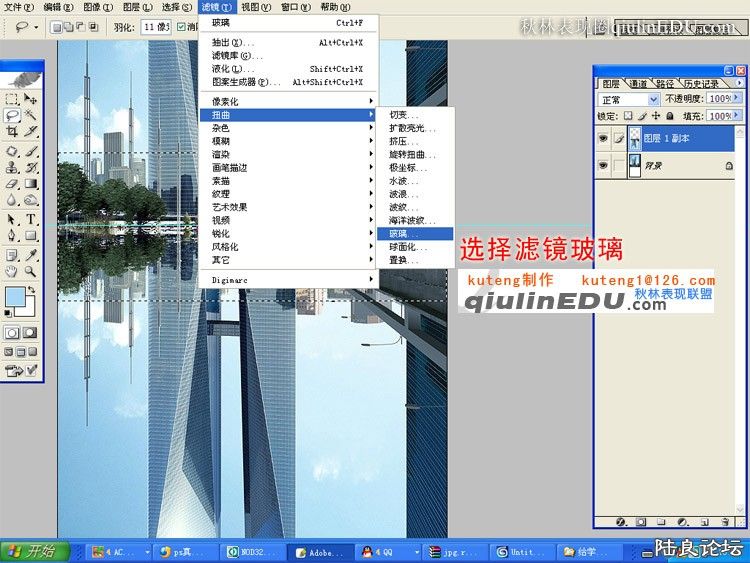750x563 pixels.
Task: Hide the 图层 1 副本 layer eye
Action: (x=603, y=138)
